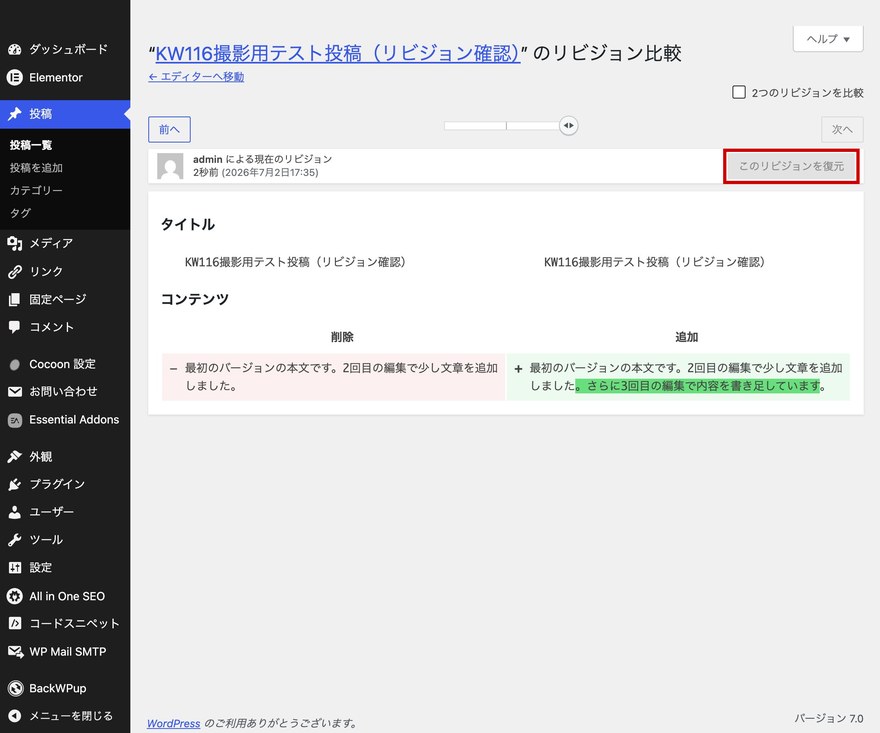Image resolution: width=880 pixels, height=733 pixels.
Task: Open the ヘルプ dropdown tab
Action: (828, 39)
